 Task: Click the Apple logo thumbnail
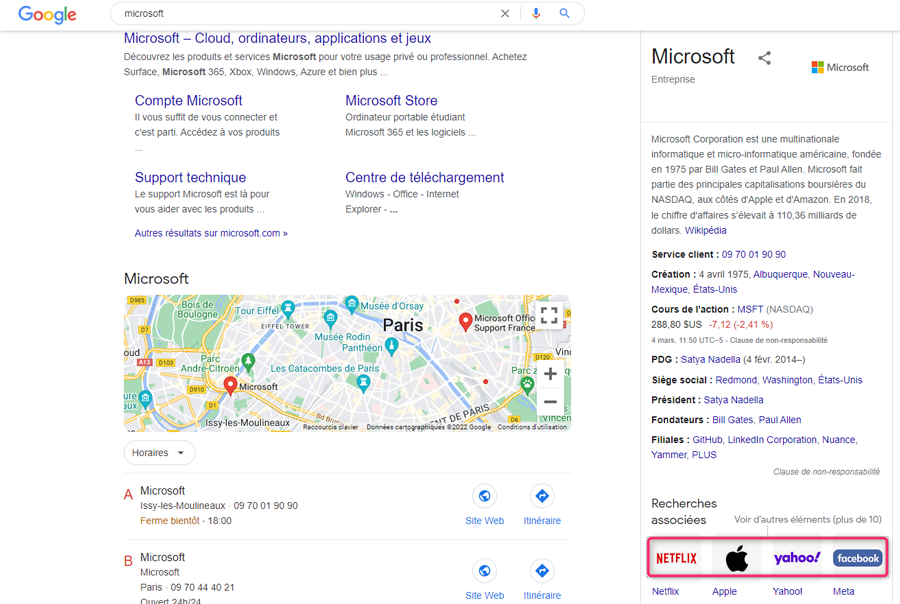pyautogui.click(x=737, y=558)
